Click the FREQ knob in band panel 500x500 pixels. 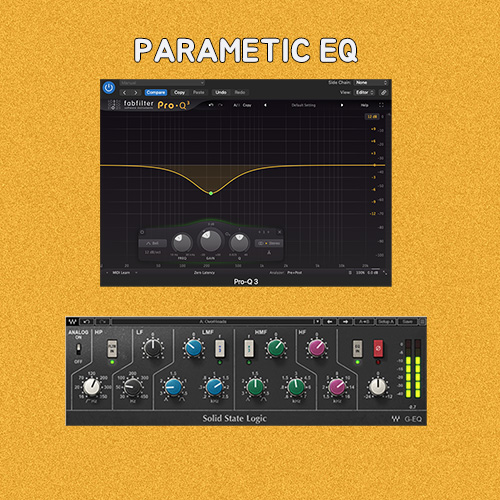[x=182, y=243]
